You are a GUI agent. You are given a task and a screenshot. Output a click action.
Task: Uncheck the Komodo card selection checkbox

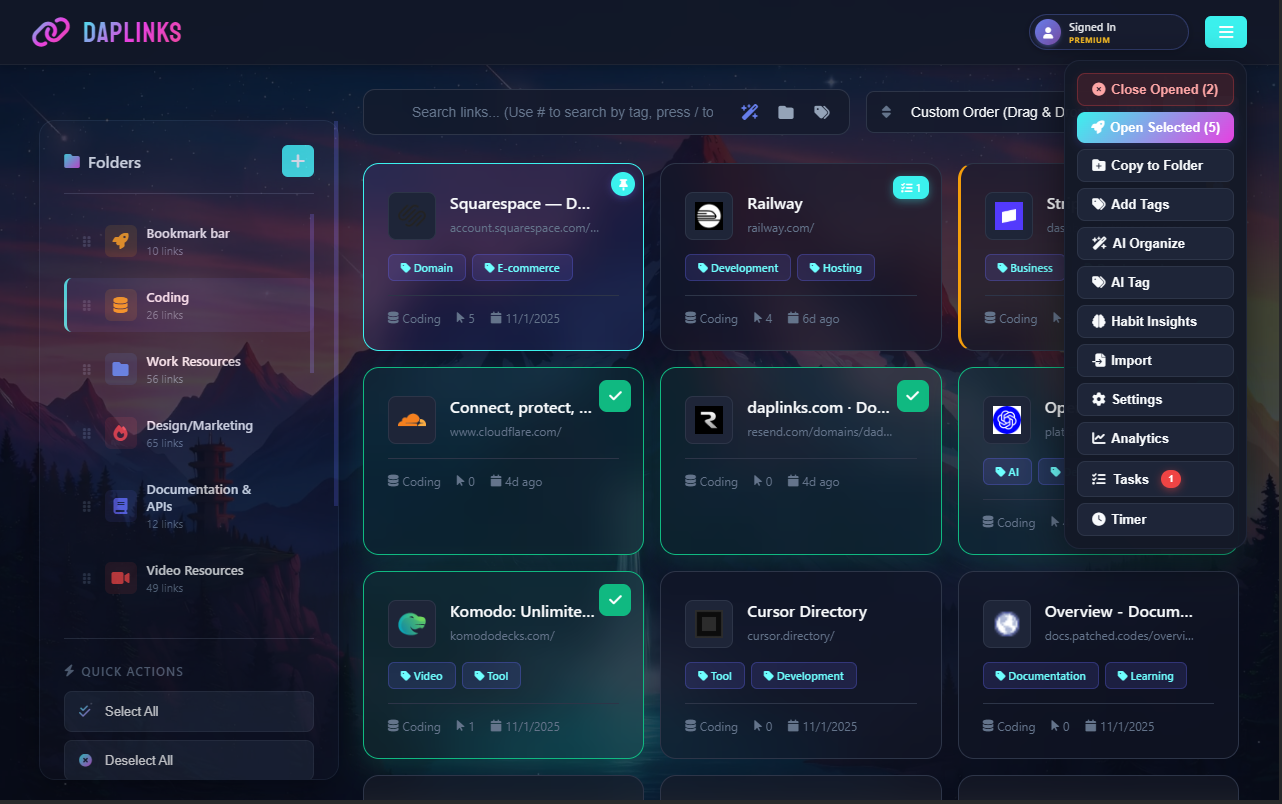click(615, 600)
